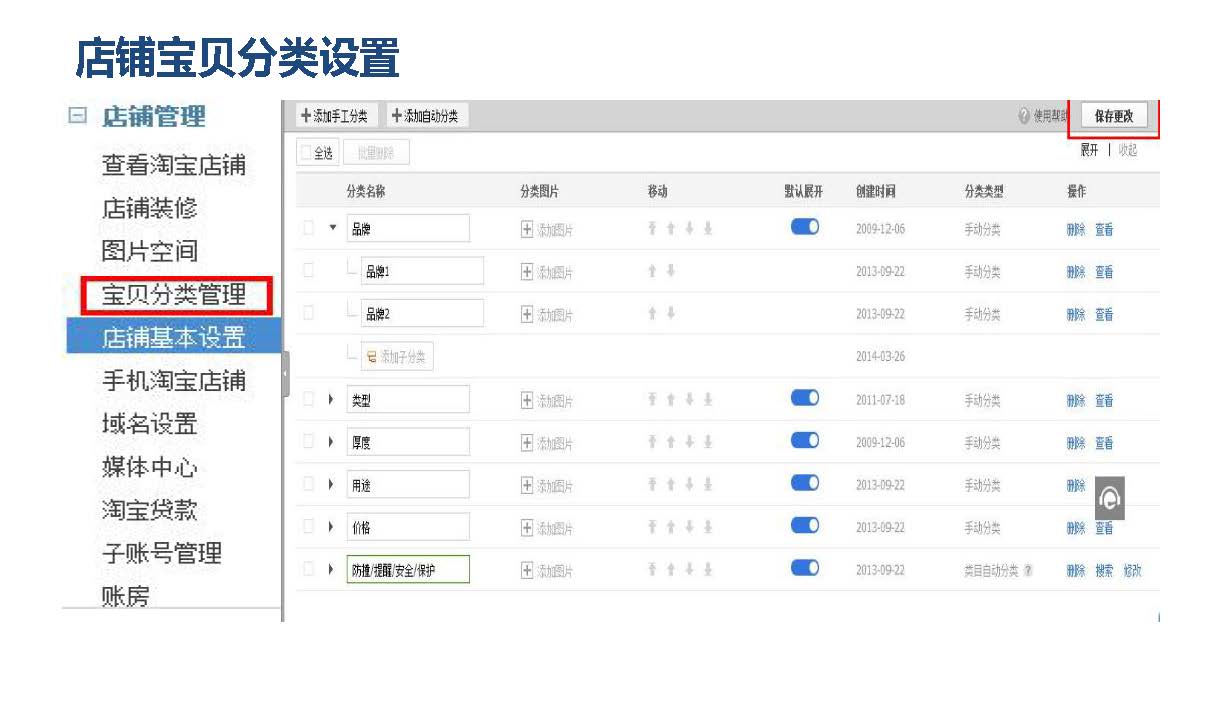Open 店铺装修 in sidebar menu
The width and height of the screenshot is (1220, 726).
pos(150,208)
